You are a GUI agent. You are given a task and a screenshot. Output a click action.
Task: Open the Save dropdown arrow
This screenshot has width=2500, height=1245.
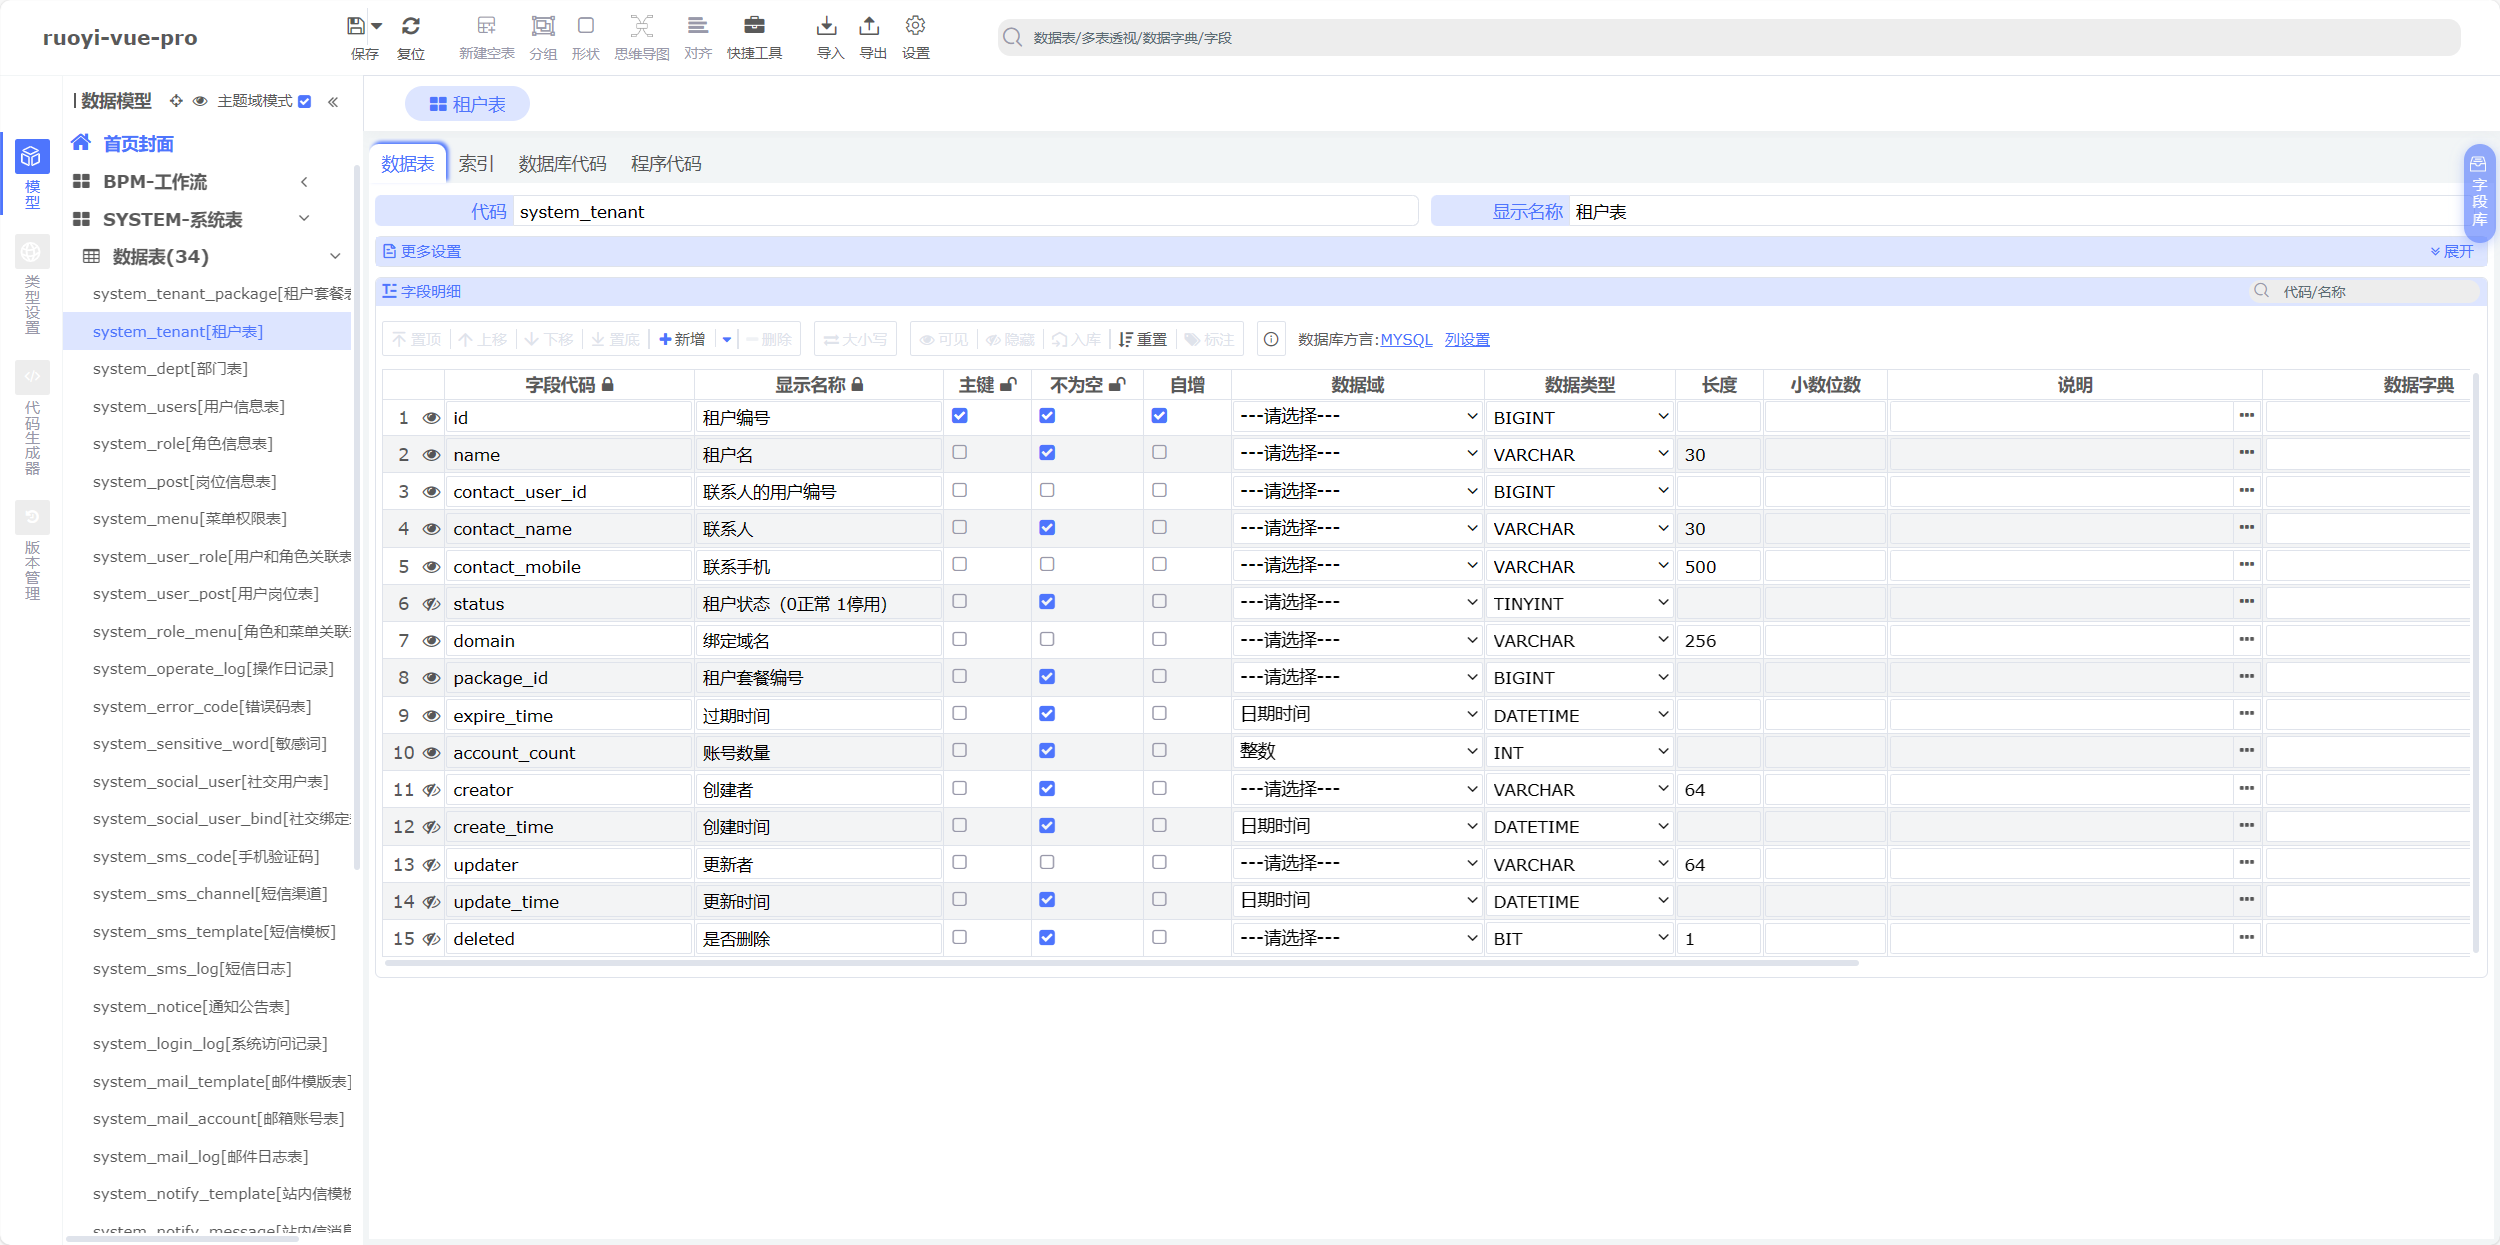[x=377, y=26]
